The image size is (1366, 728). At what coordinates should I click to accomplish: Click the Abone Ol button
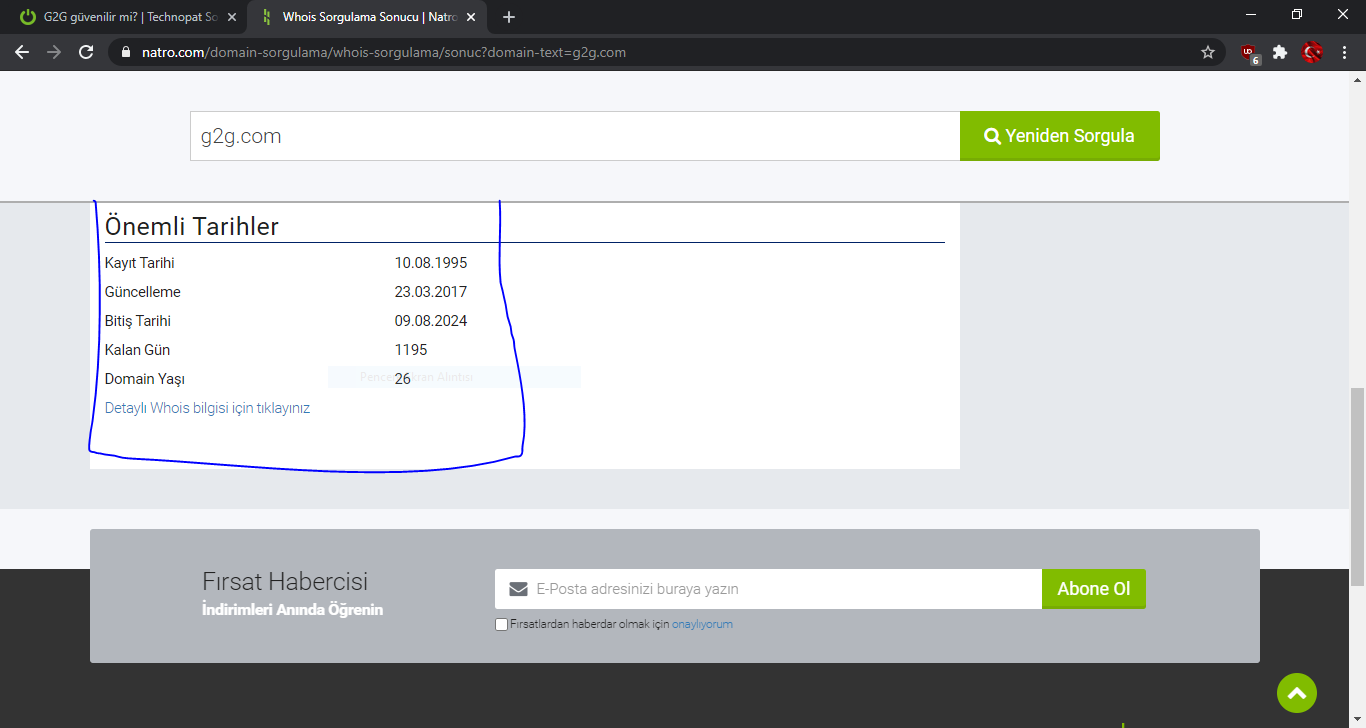tap(1094, 589)
